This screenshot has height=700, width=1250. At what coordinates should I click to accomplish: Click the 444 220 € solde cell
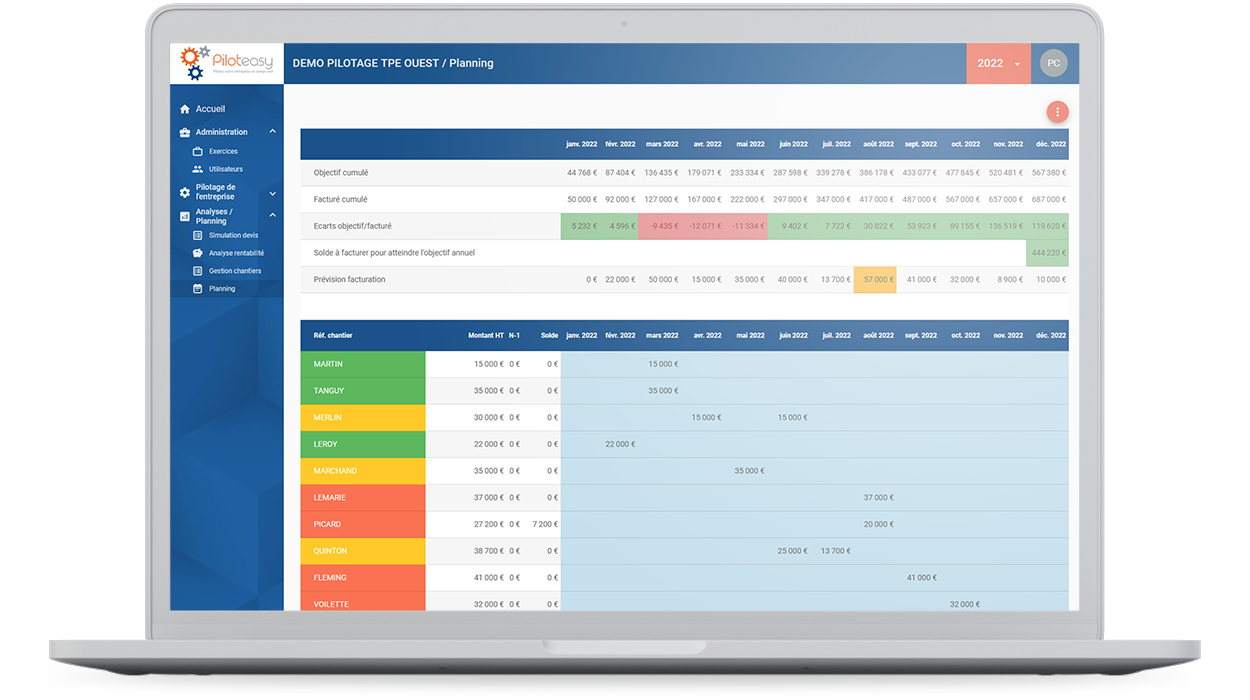pos(1048,253)
